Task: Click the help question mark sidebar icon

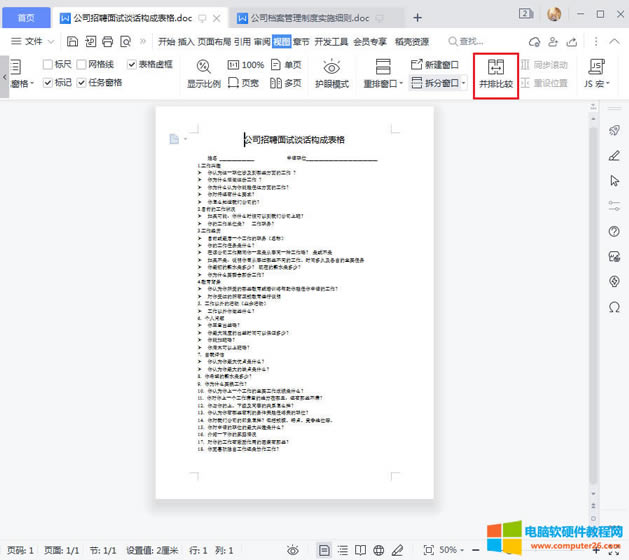Action: [614, 231]
